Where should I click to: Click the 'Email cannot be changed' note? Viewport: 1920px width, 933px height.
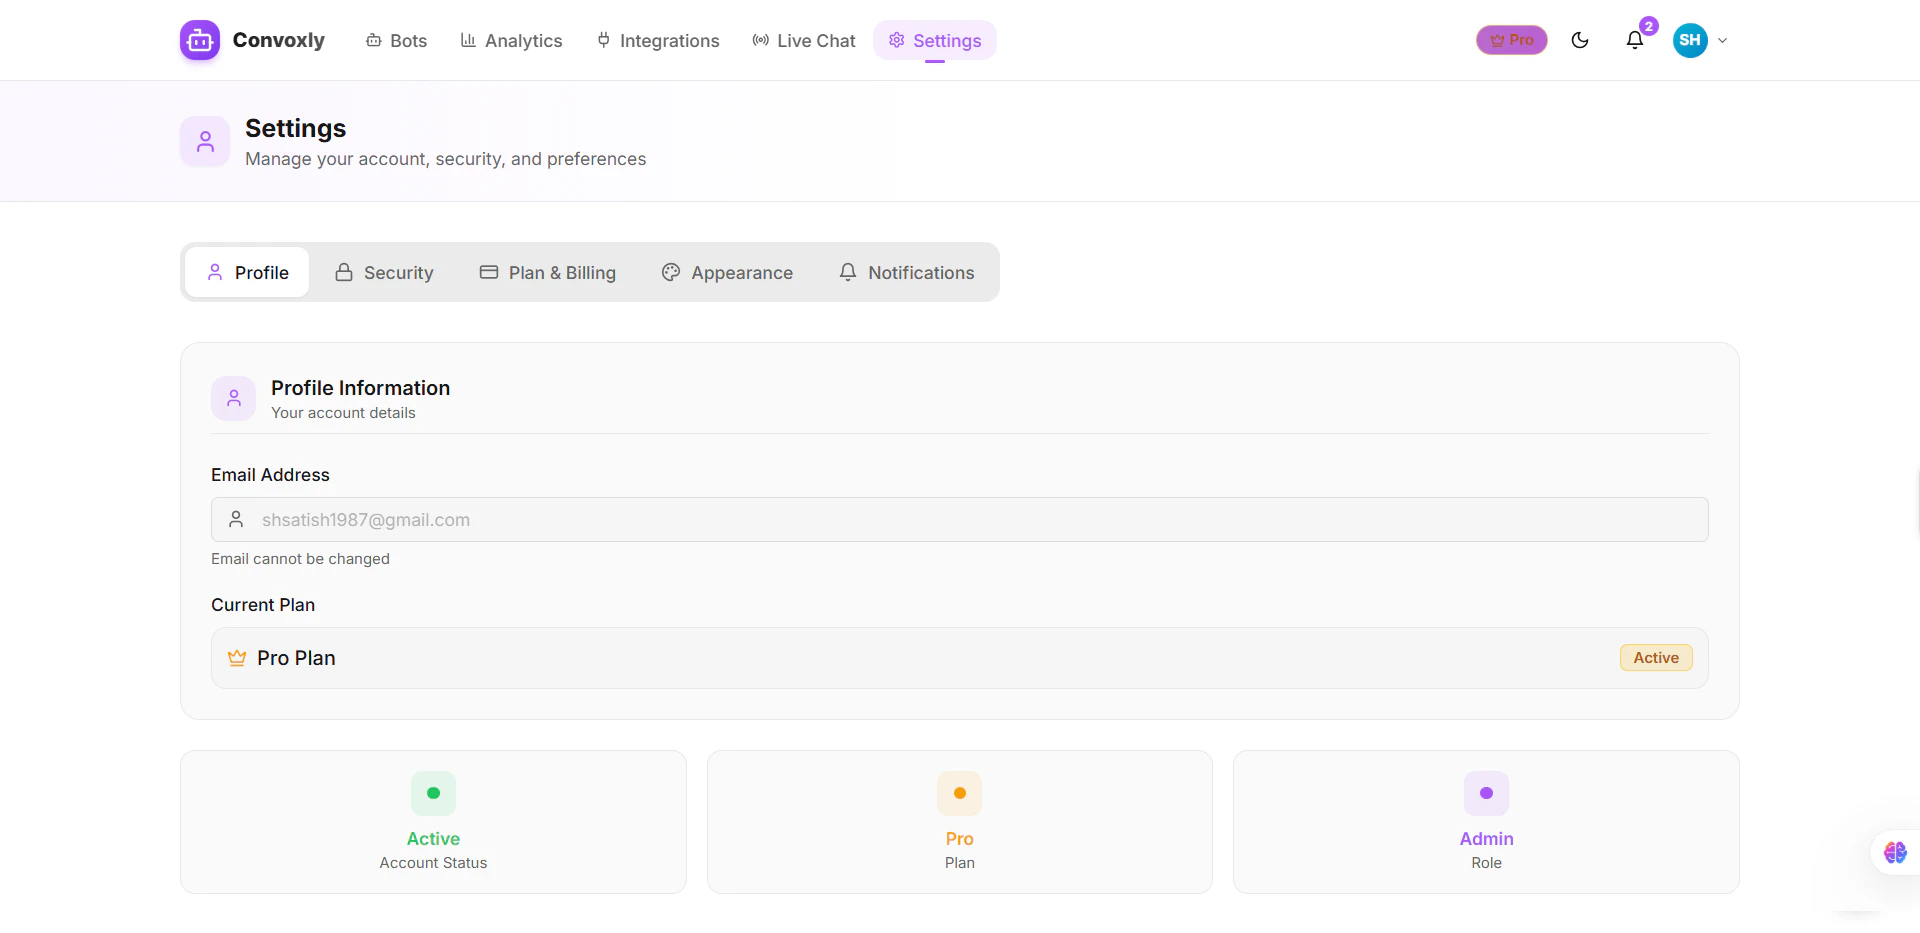[x=300, y=559]
